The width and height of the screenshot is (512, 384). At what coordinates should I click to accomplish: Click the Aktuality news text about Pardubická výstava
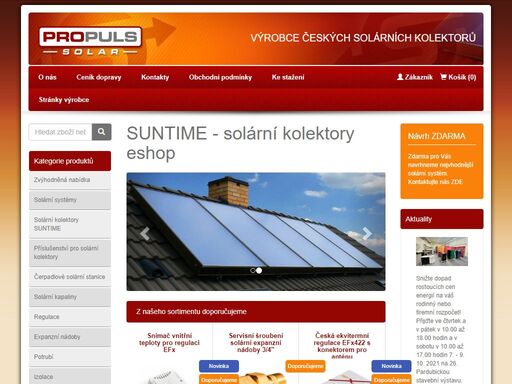click(x=441, y=329)
